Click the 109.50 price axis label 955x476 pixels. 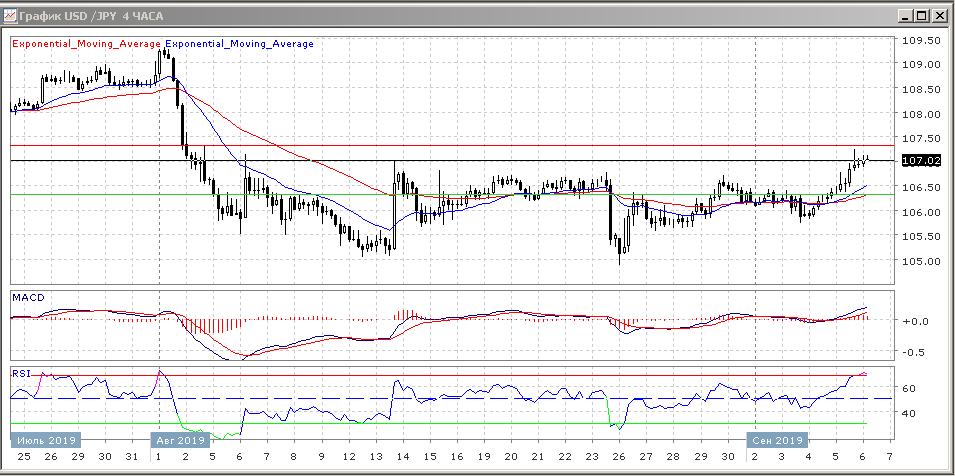[920, 41]
